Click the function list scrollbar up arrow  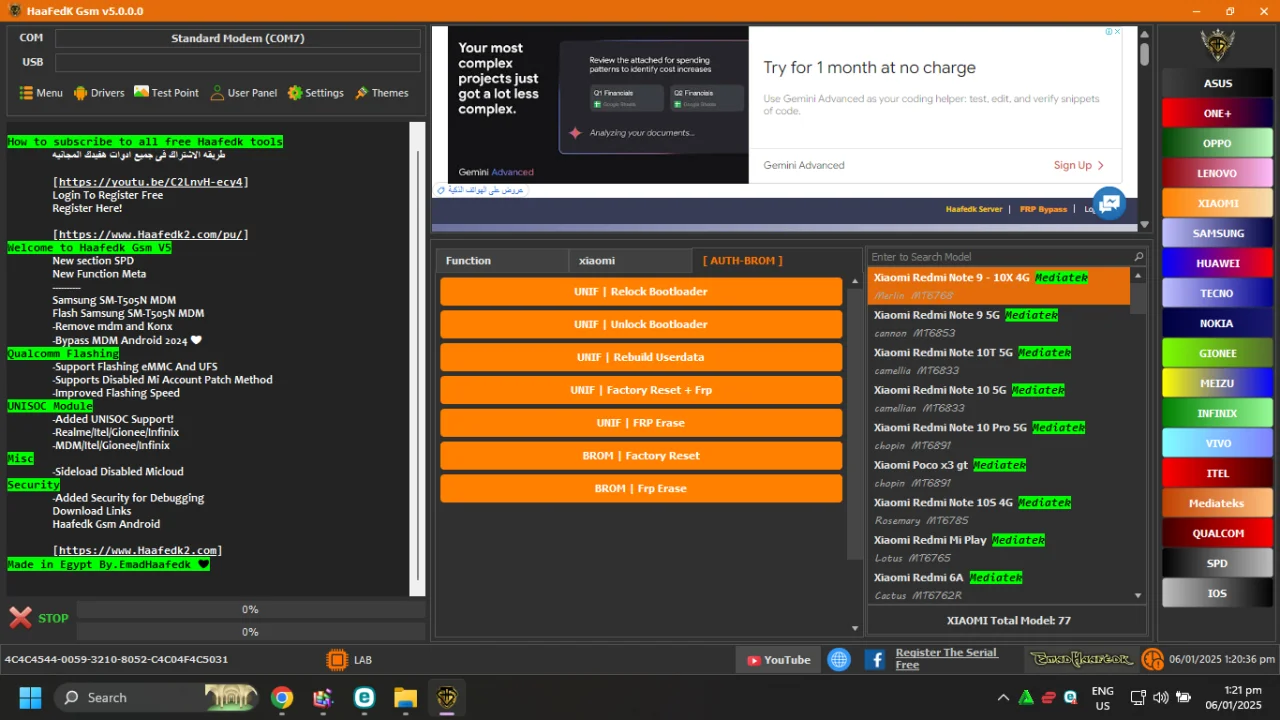click(854, 282)
